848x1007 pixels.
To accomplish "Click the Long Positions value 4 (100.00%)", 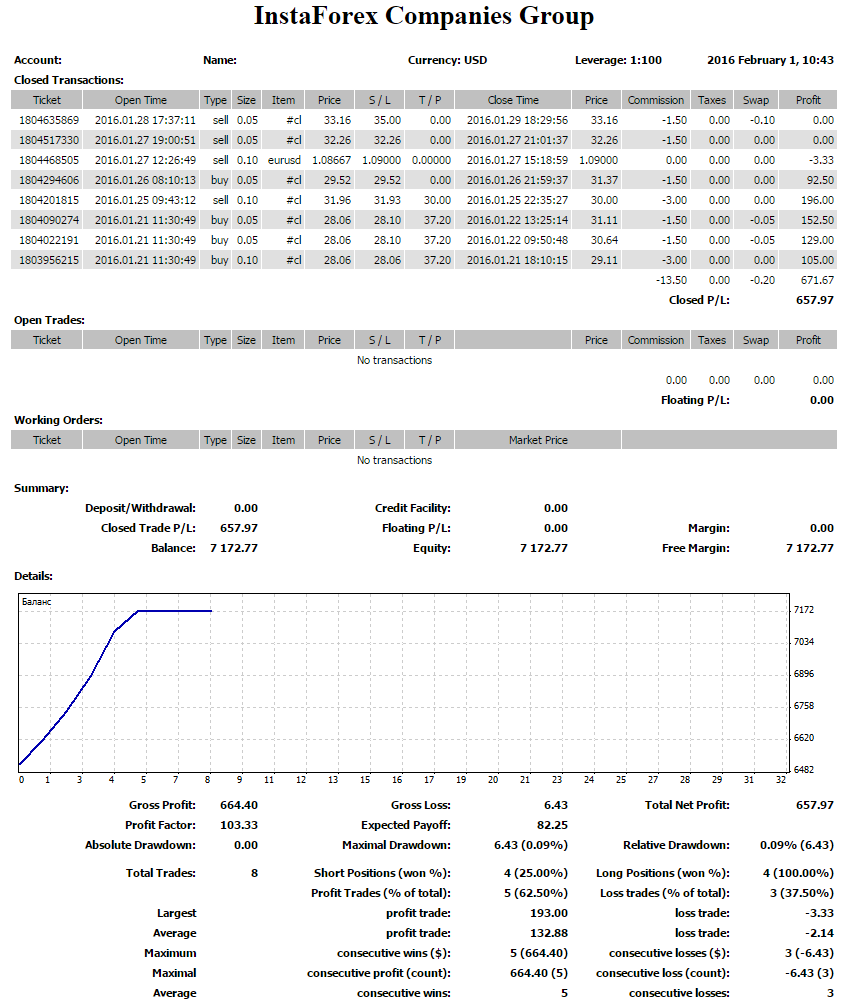I will [x=798, y=873].
